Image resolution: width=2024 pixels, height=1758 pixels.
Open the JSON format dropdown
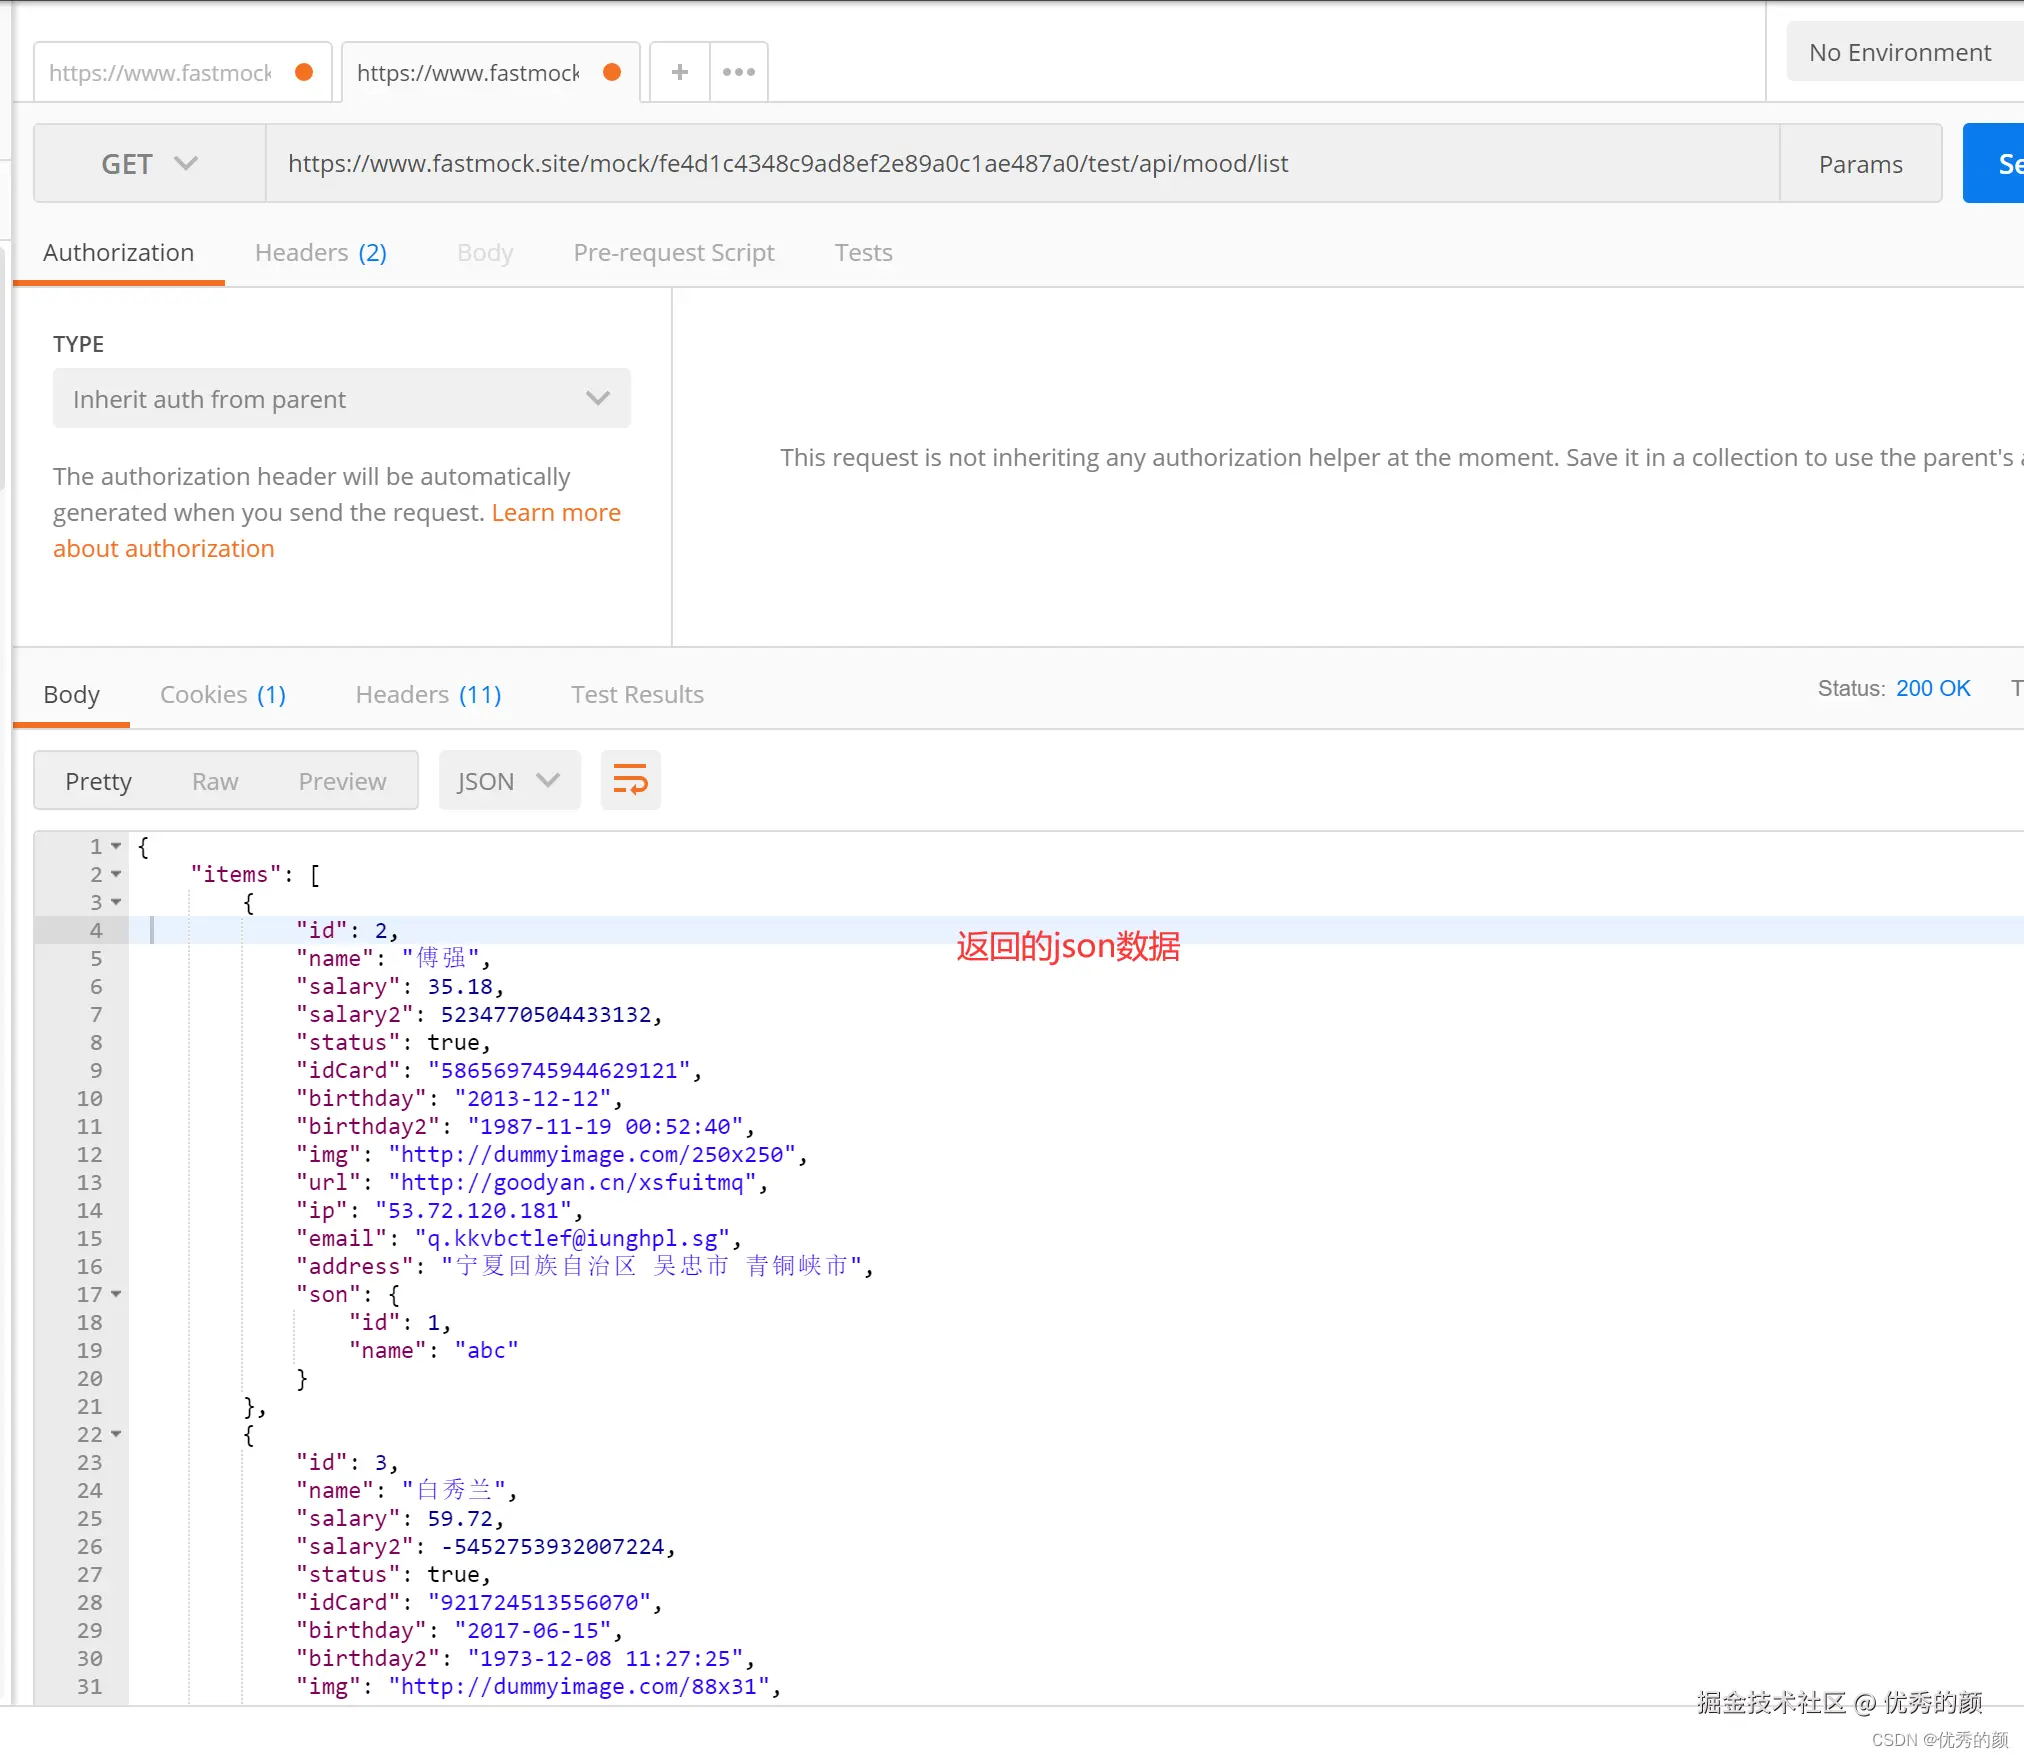[508, 781]
